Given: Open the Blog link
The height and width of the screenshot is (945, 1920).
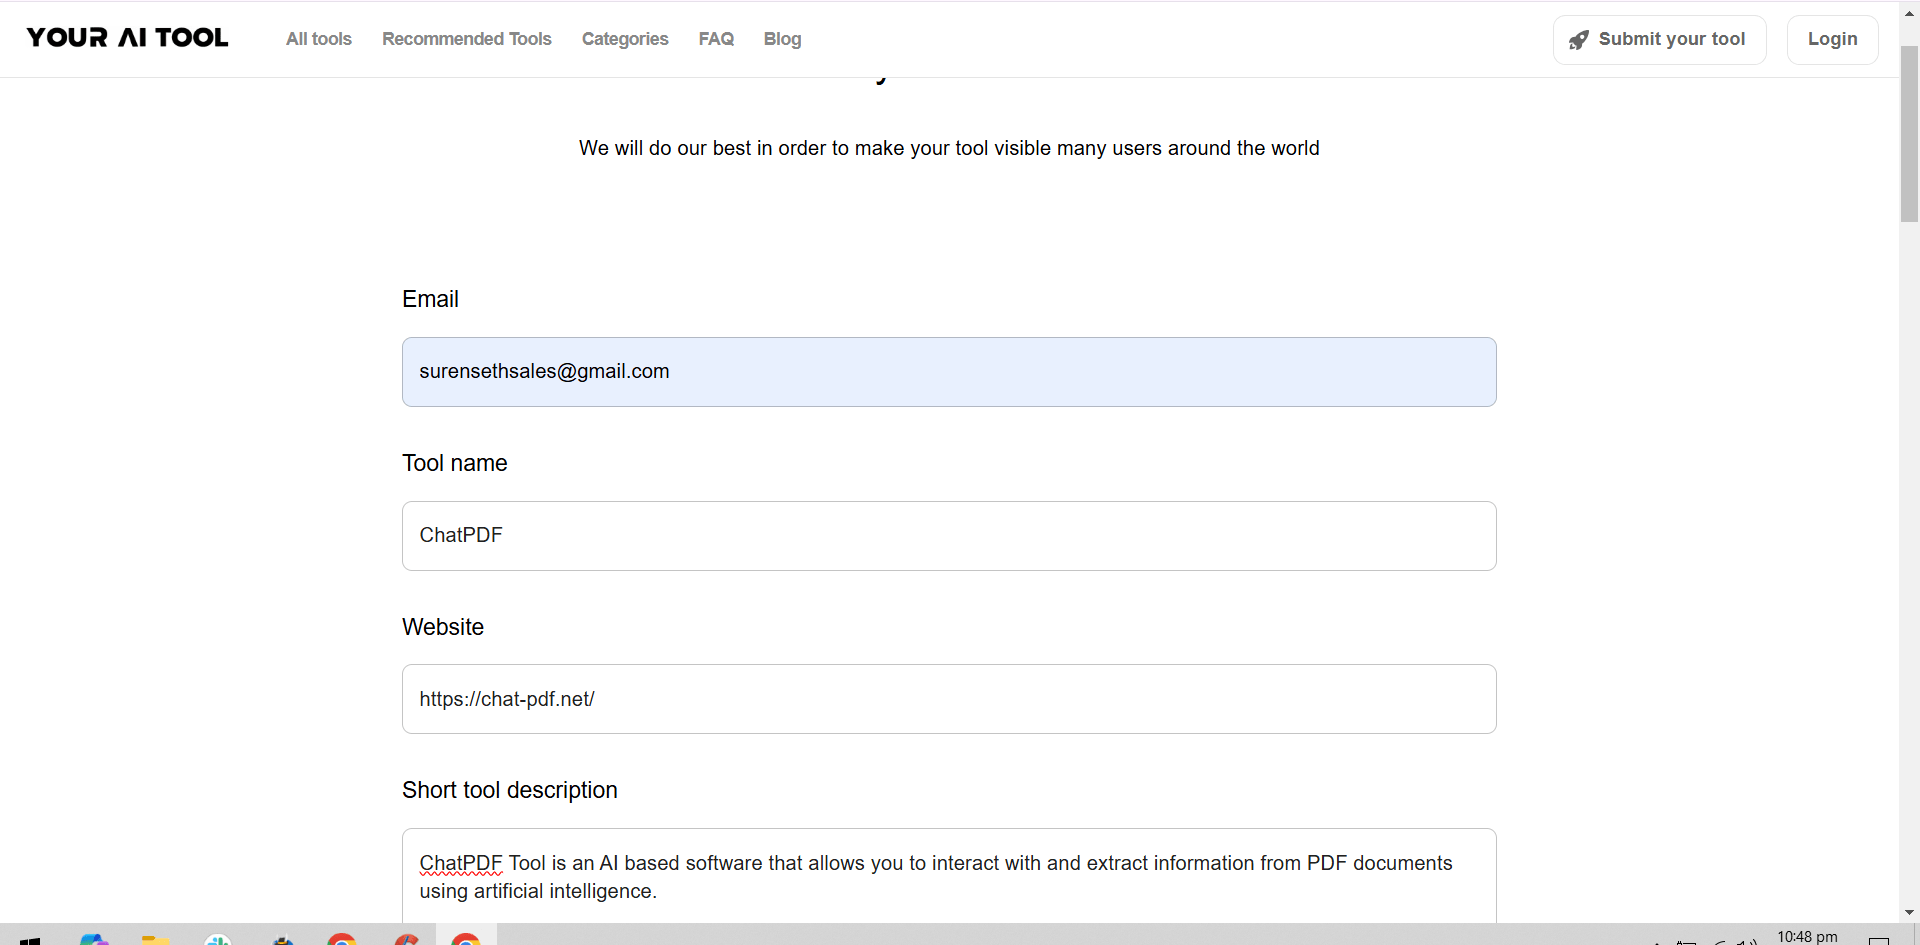Looking at the screenshot, I should 783,39.
